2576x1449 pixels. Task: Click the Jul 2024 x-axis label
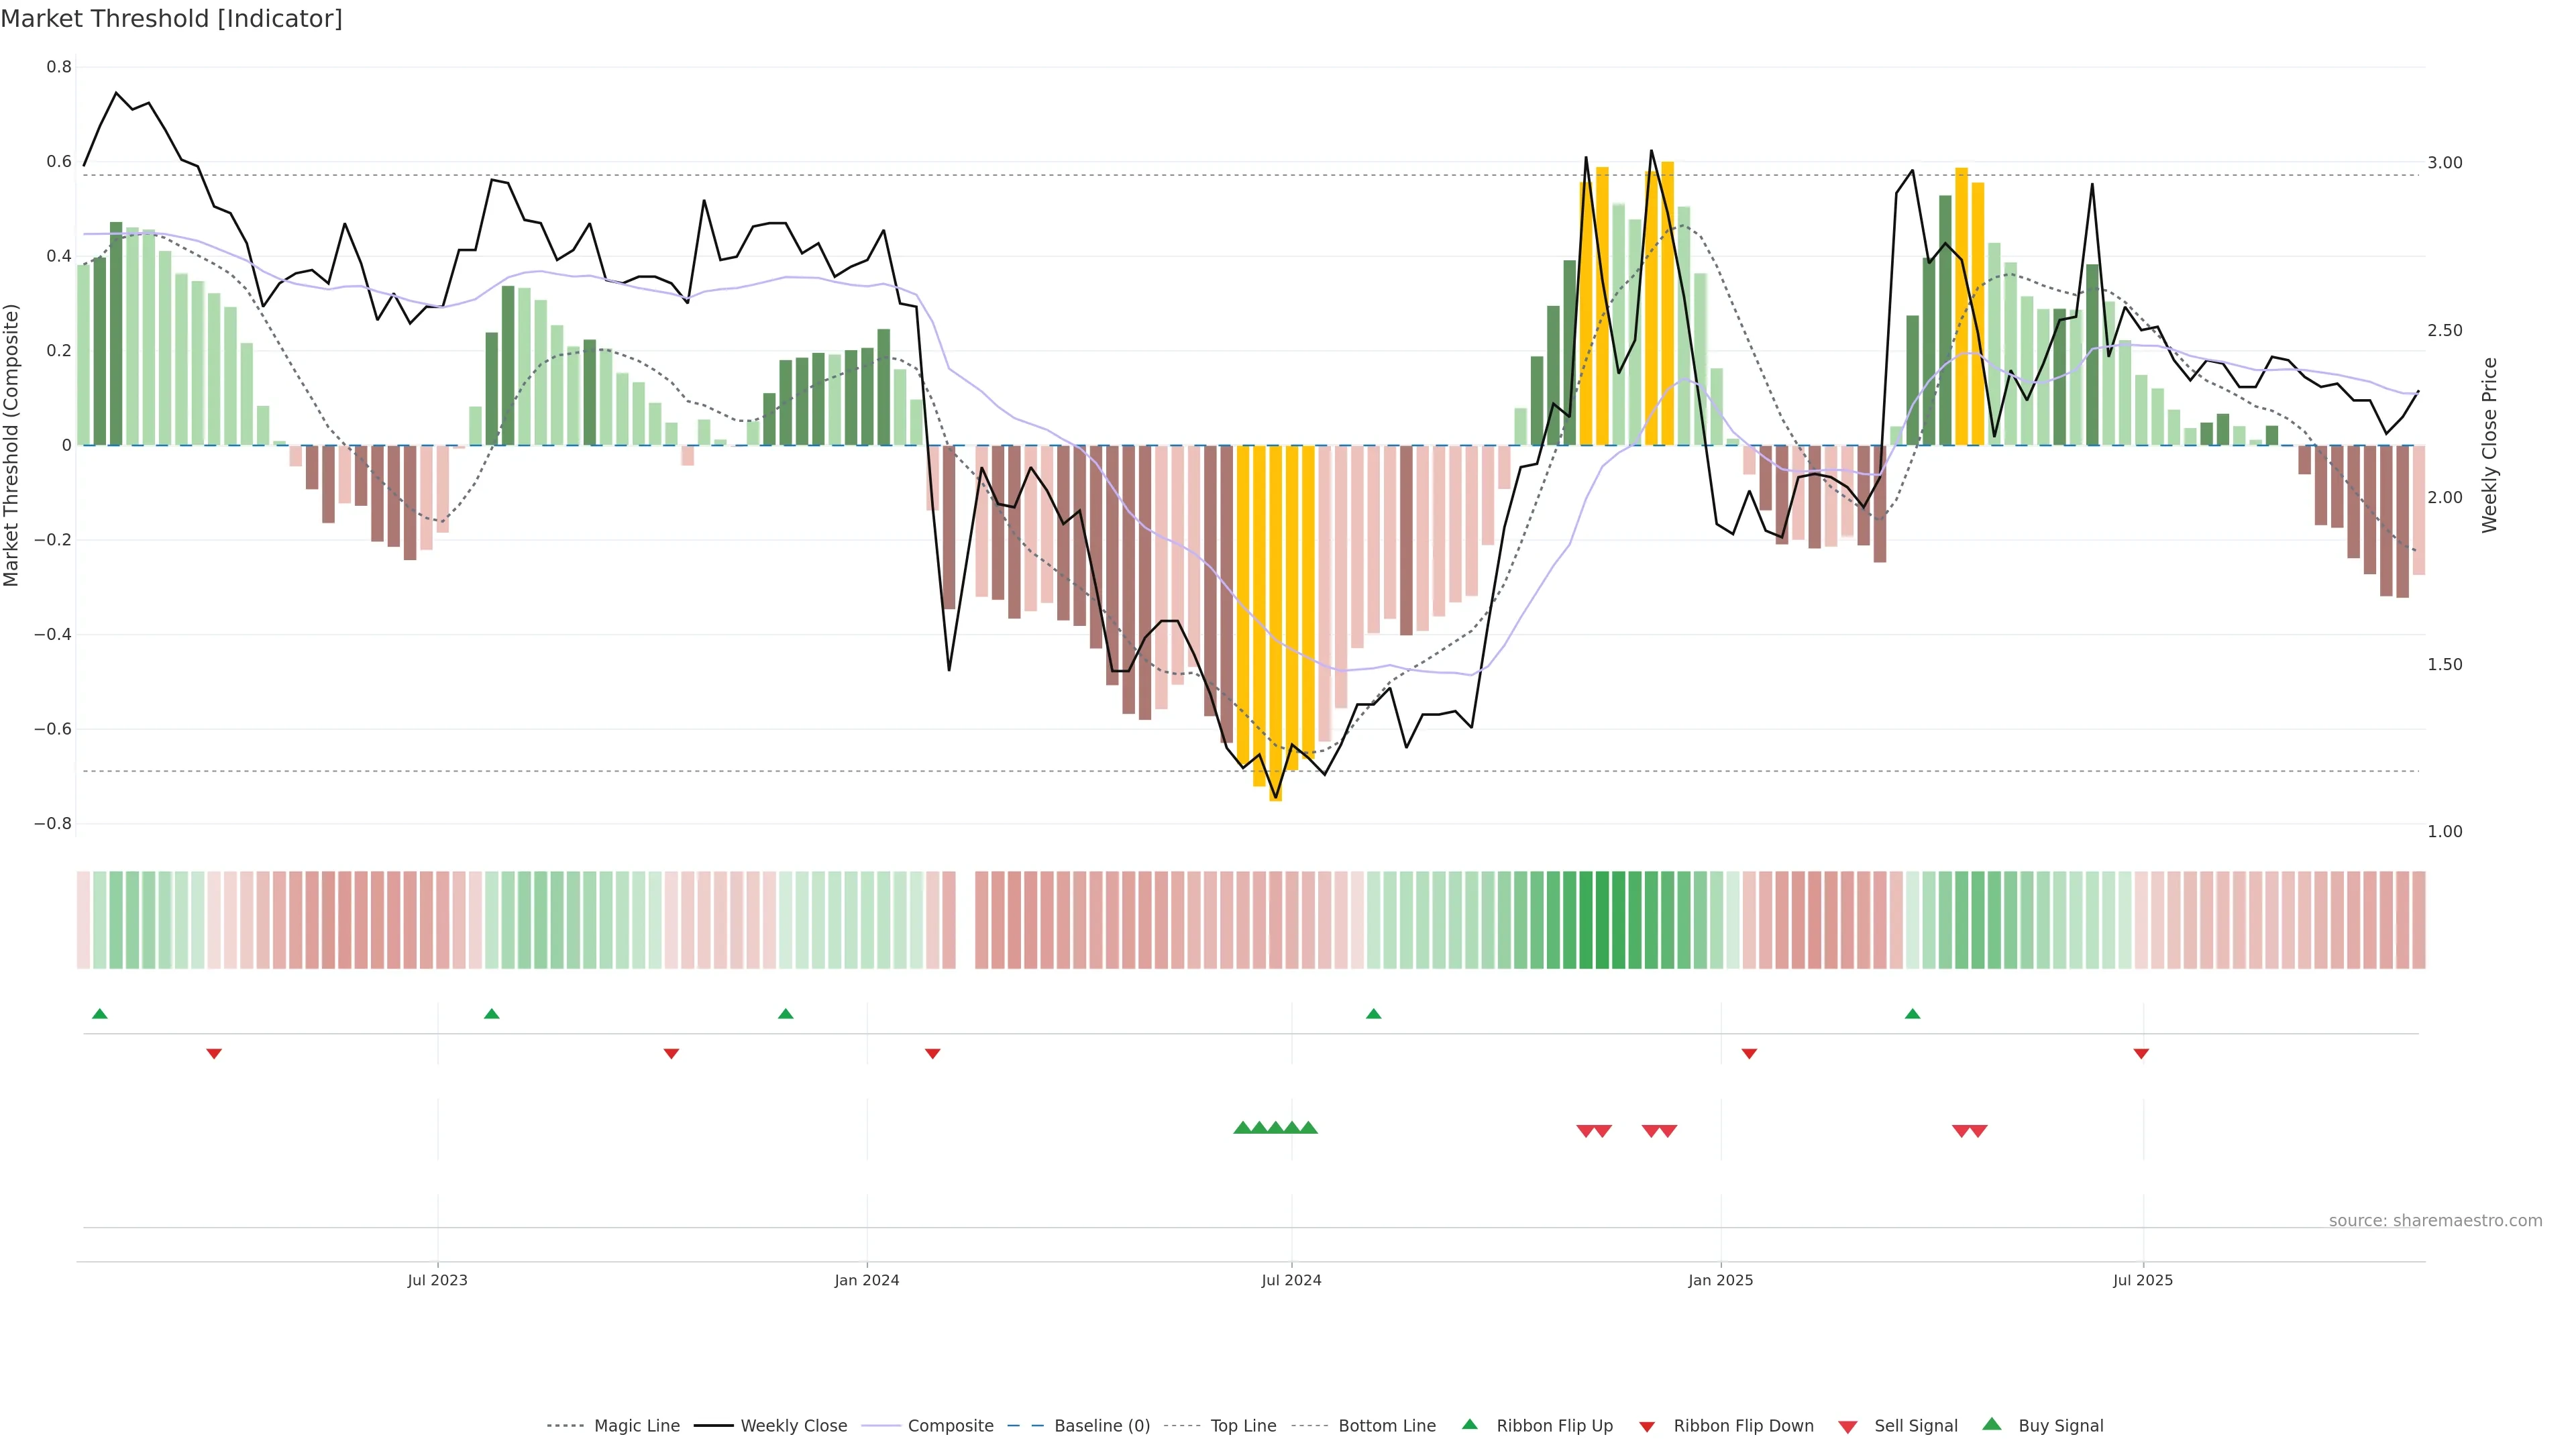[x=1291, y=1280]
